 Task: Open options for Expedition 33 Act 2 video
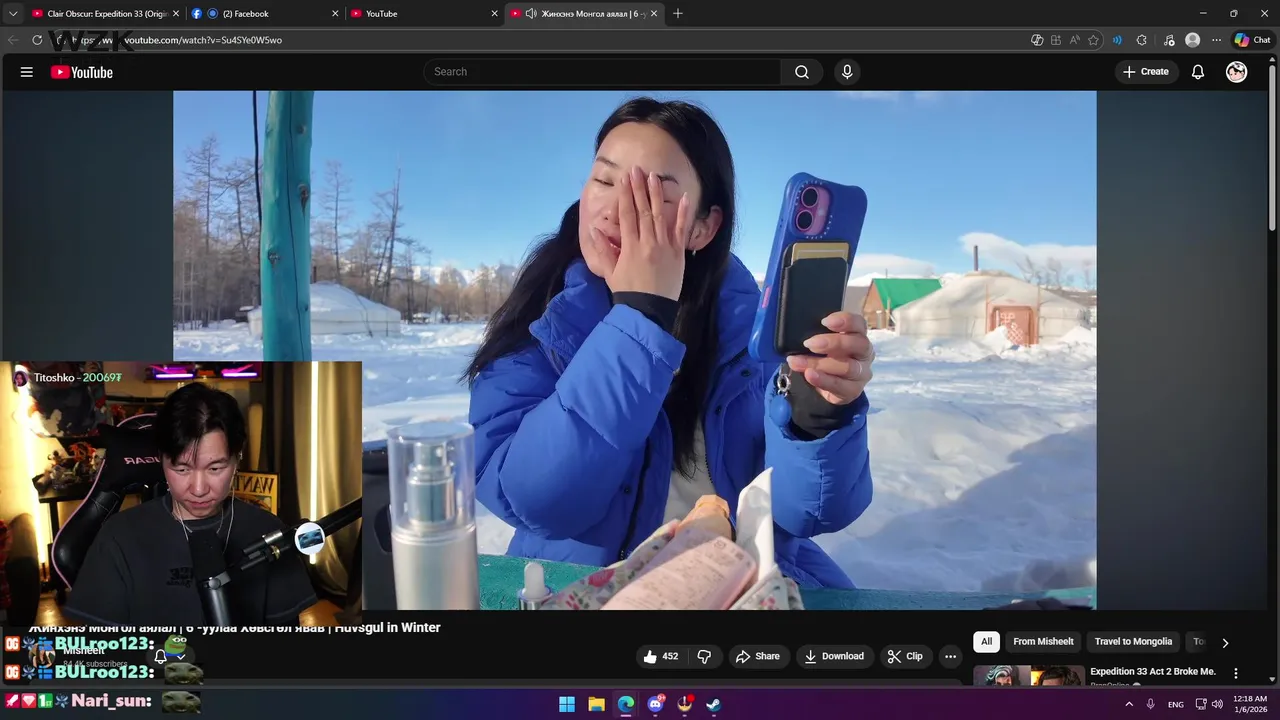[1236, 674]
